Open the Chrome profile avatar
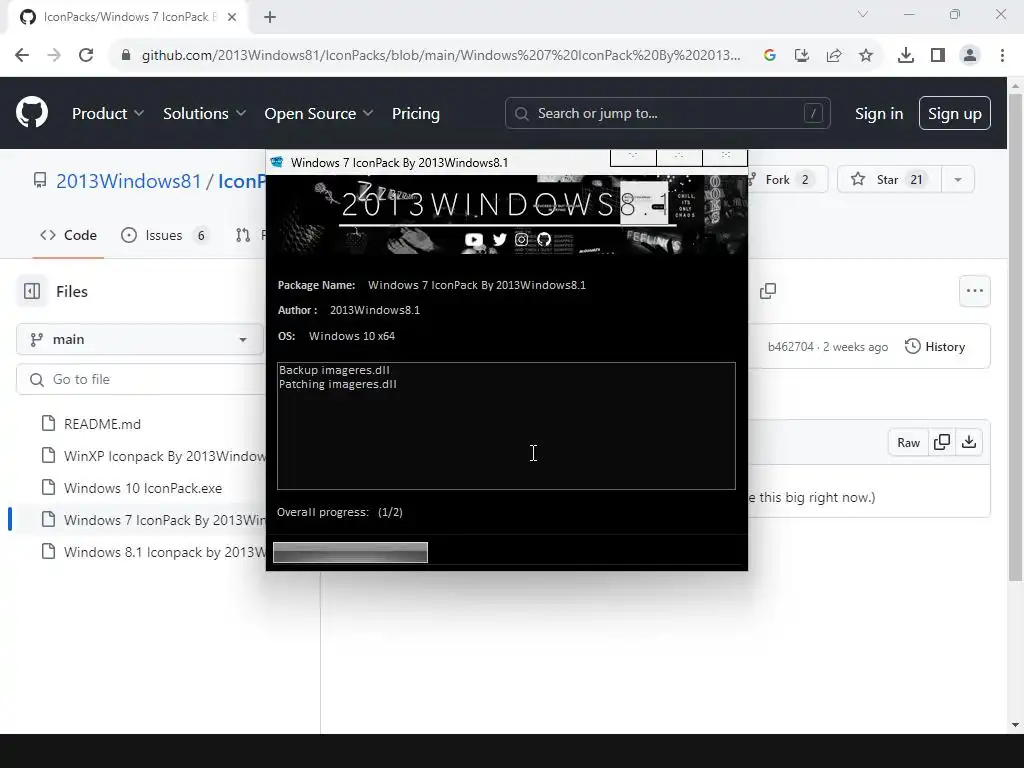1024x768 pixels. click(970, 56)
